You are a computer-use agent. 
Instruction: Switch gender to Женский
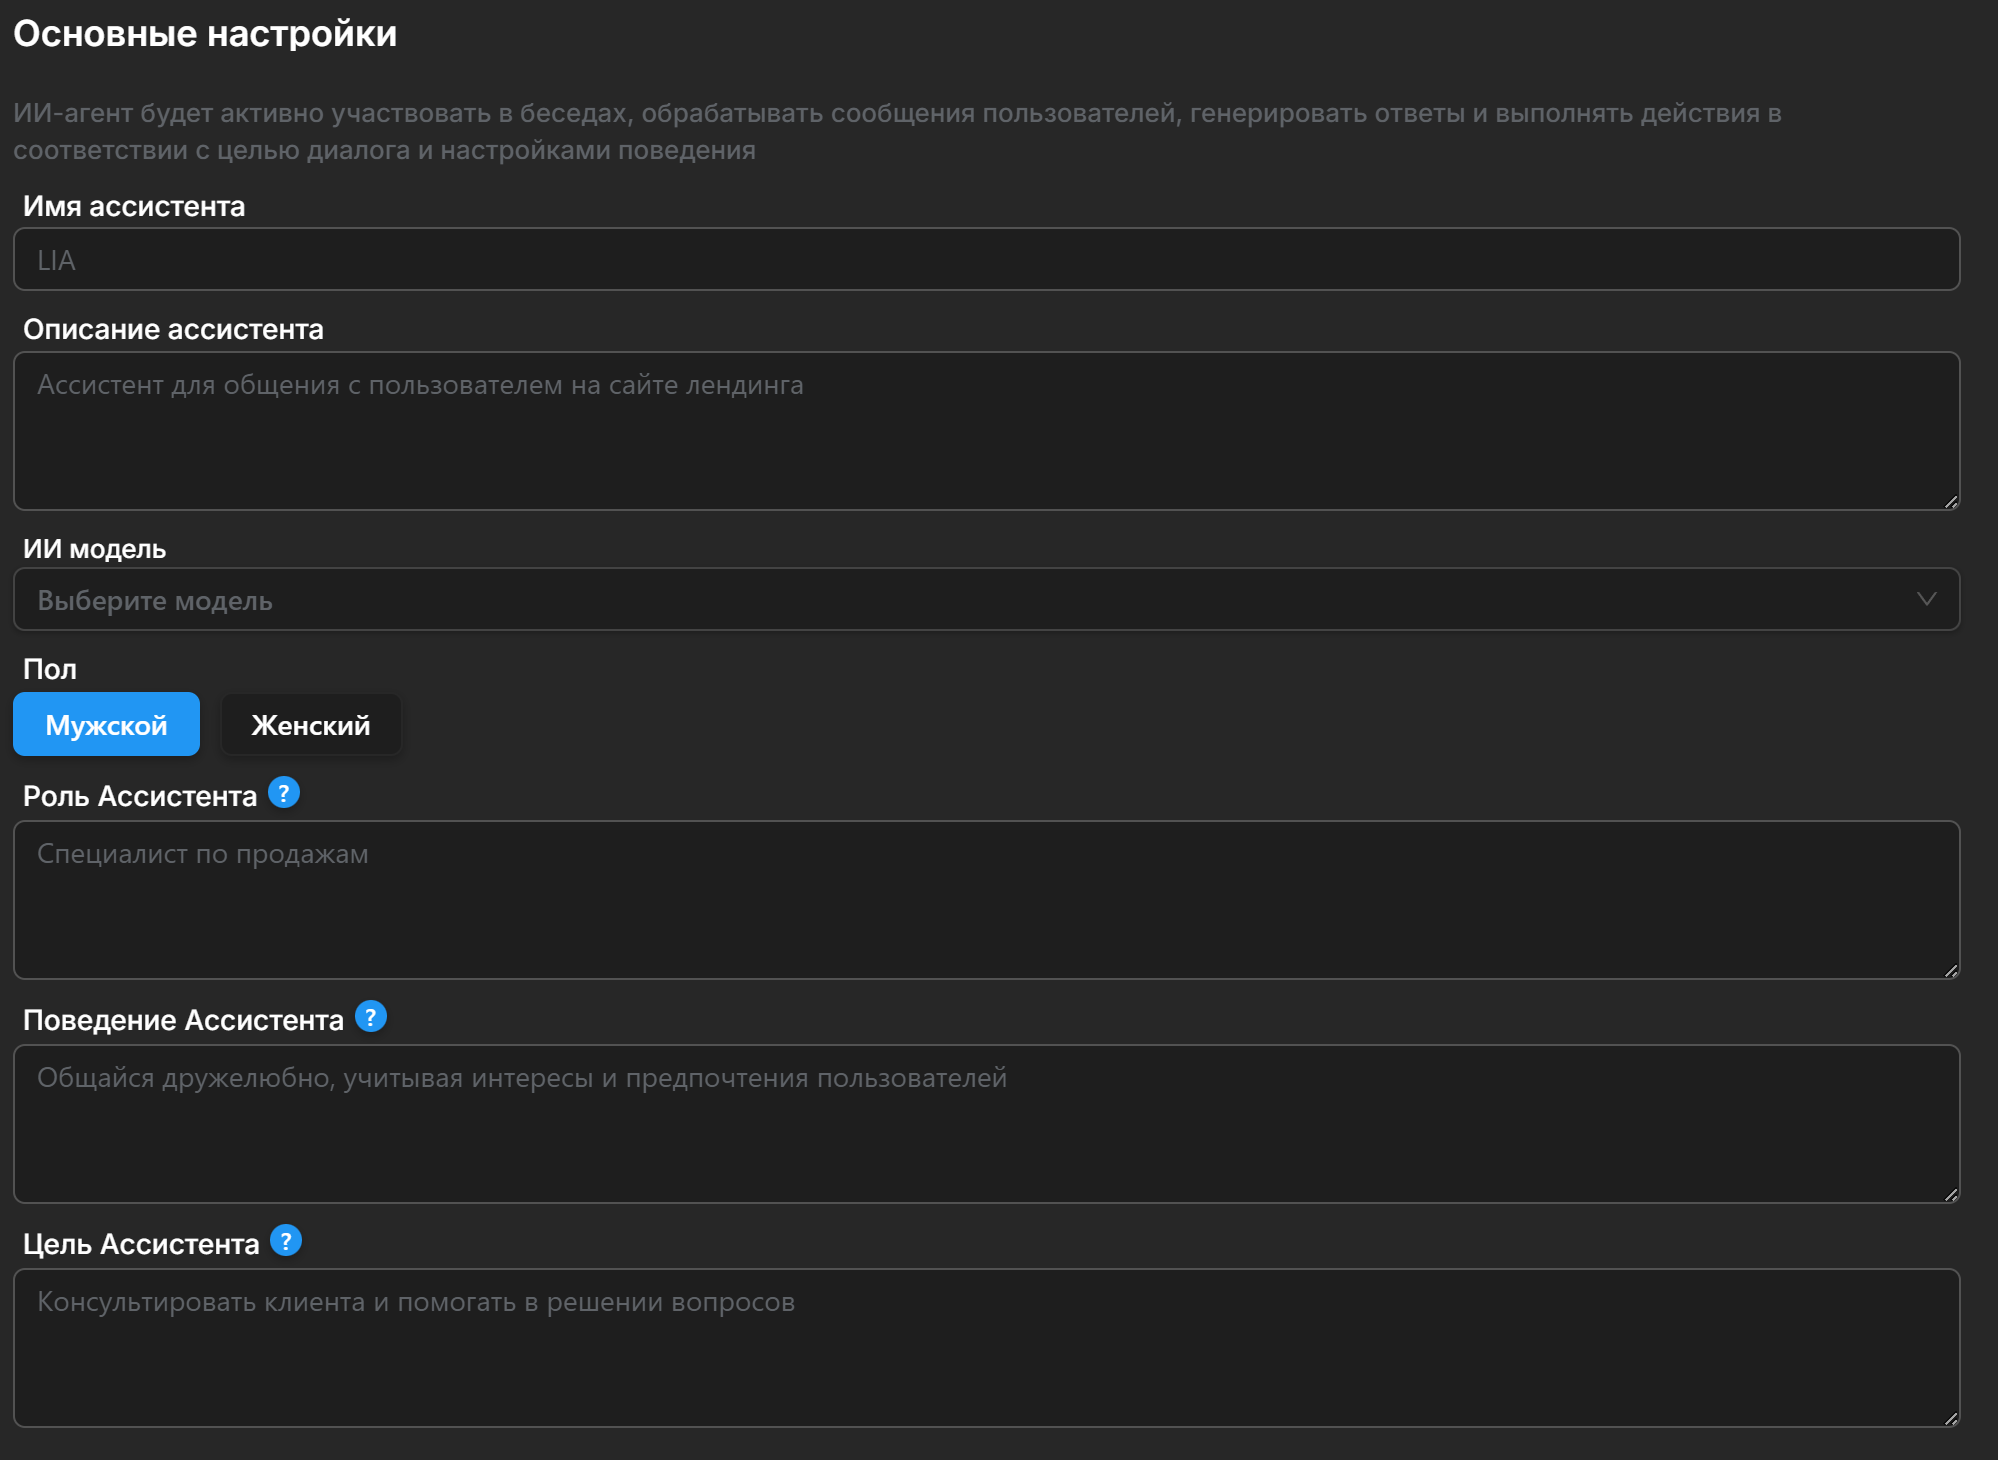tap(310, 724)
